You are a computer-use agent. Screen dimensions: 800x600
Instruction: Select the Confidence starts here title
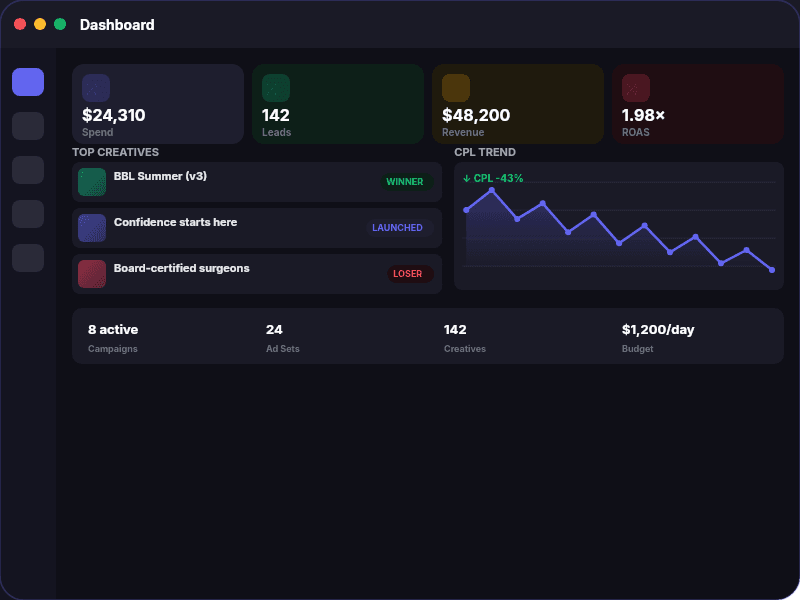[176, 222]
